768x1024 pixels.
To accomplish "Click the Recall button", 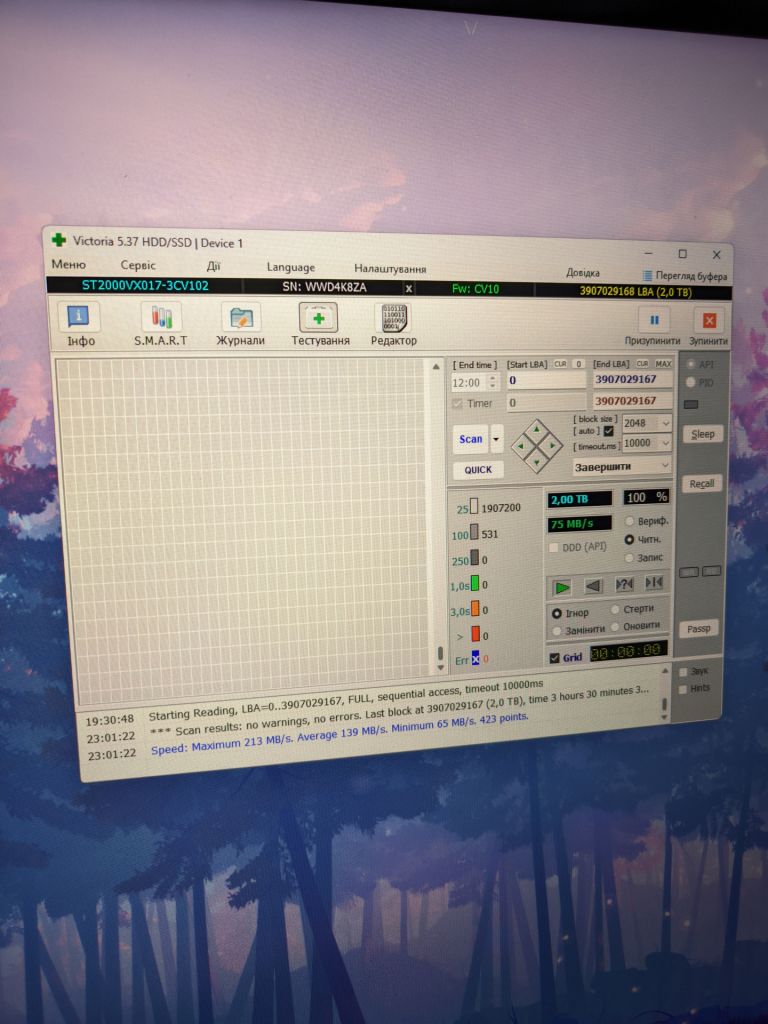I will [x=701, y=483].
